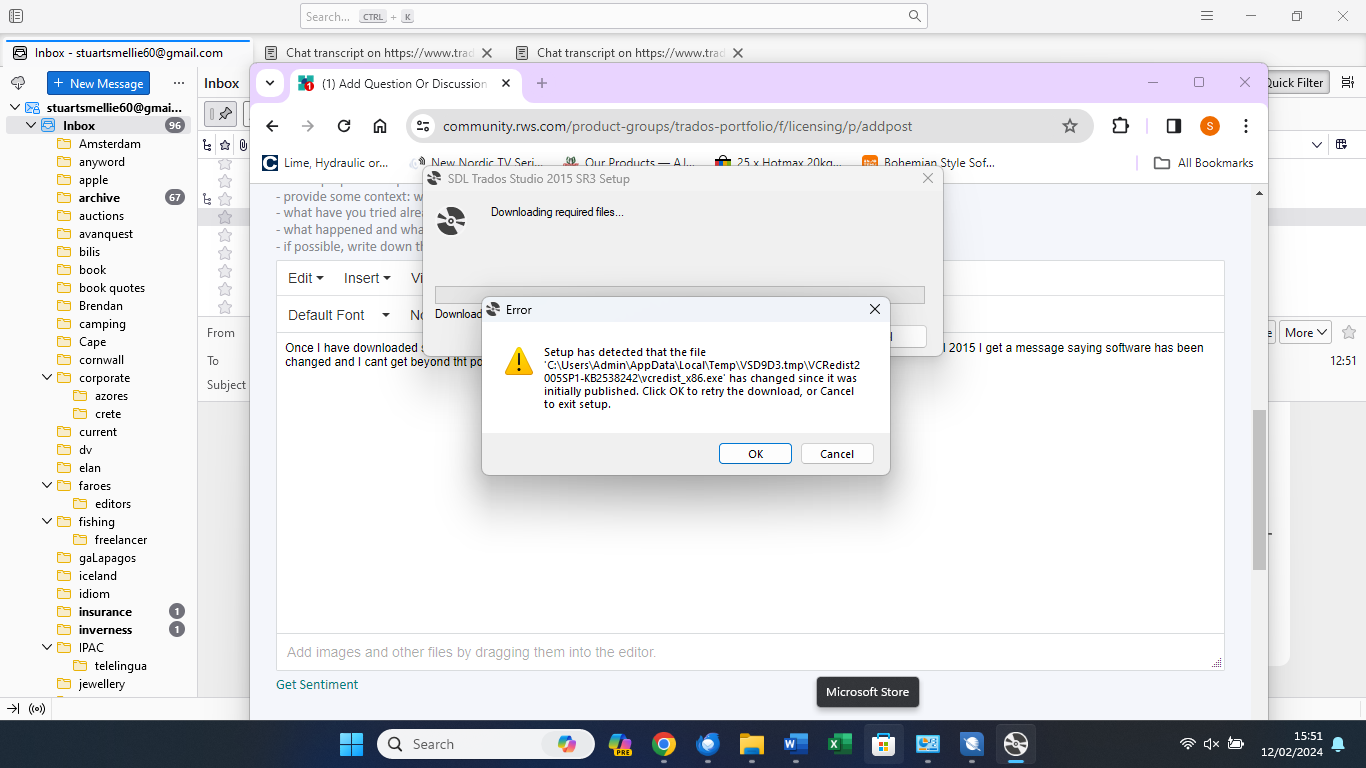Open 'Lime, Hydraulic or...' bookmark
1366x768 pixels.
pos(327,163)
